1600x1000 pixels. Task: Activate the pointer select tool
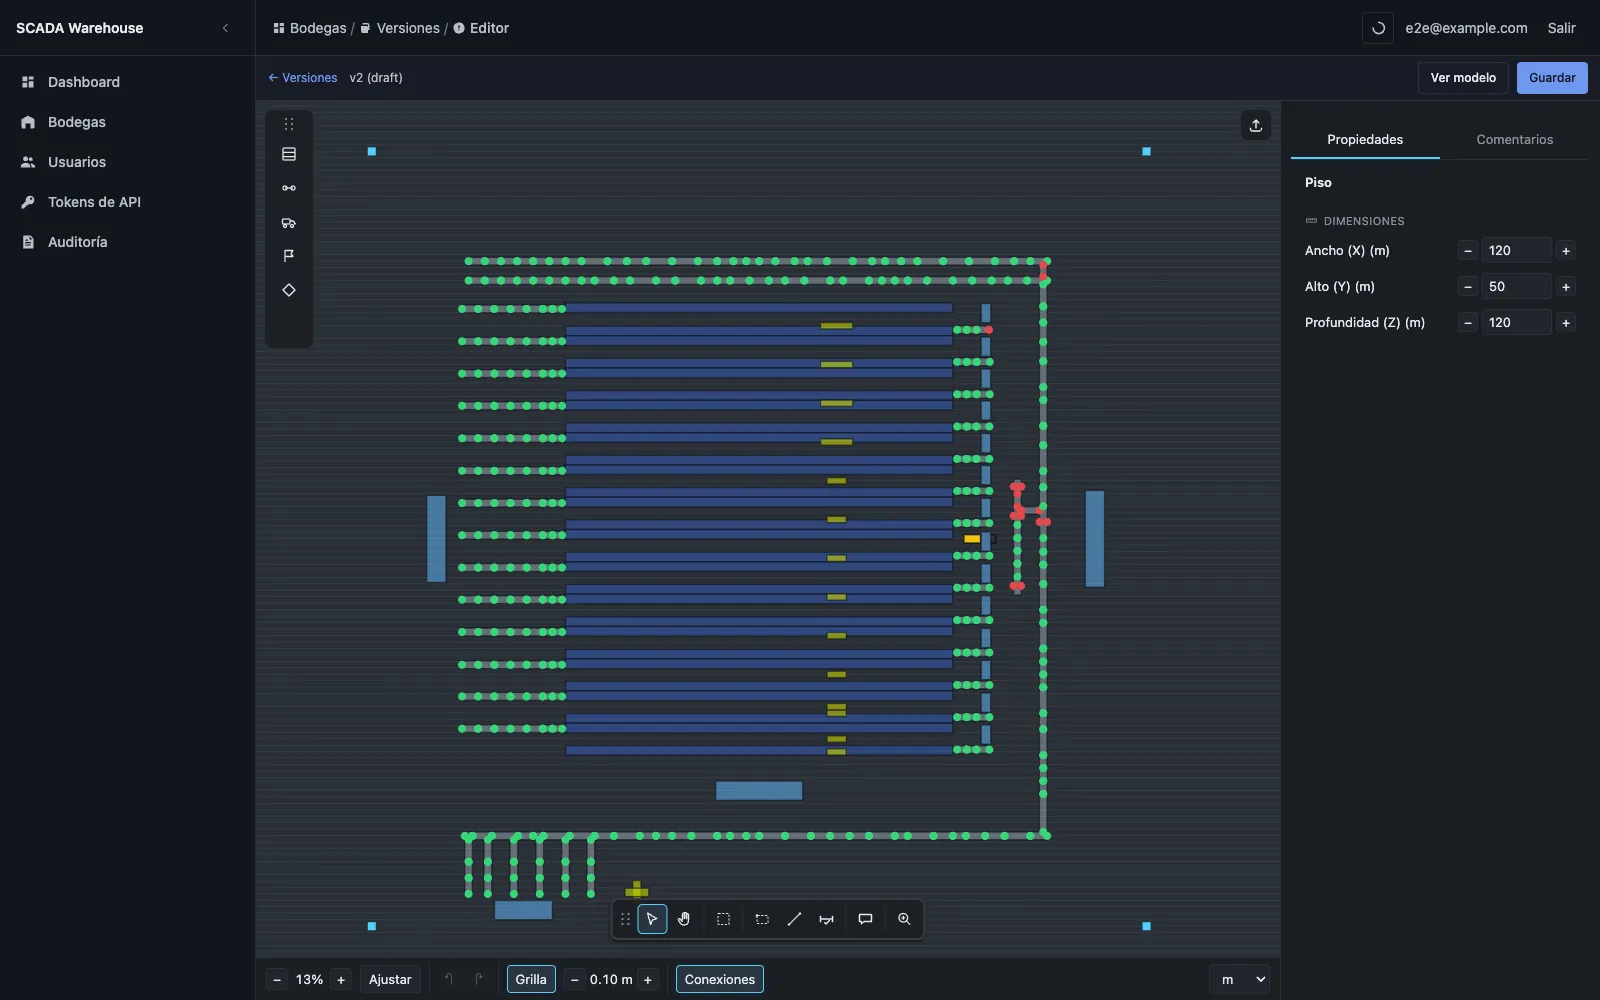(652, 919)
